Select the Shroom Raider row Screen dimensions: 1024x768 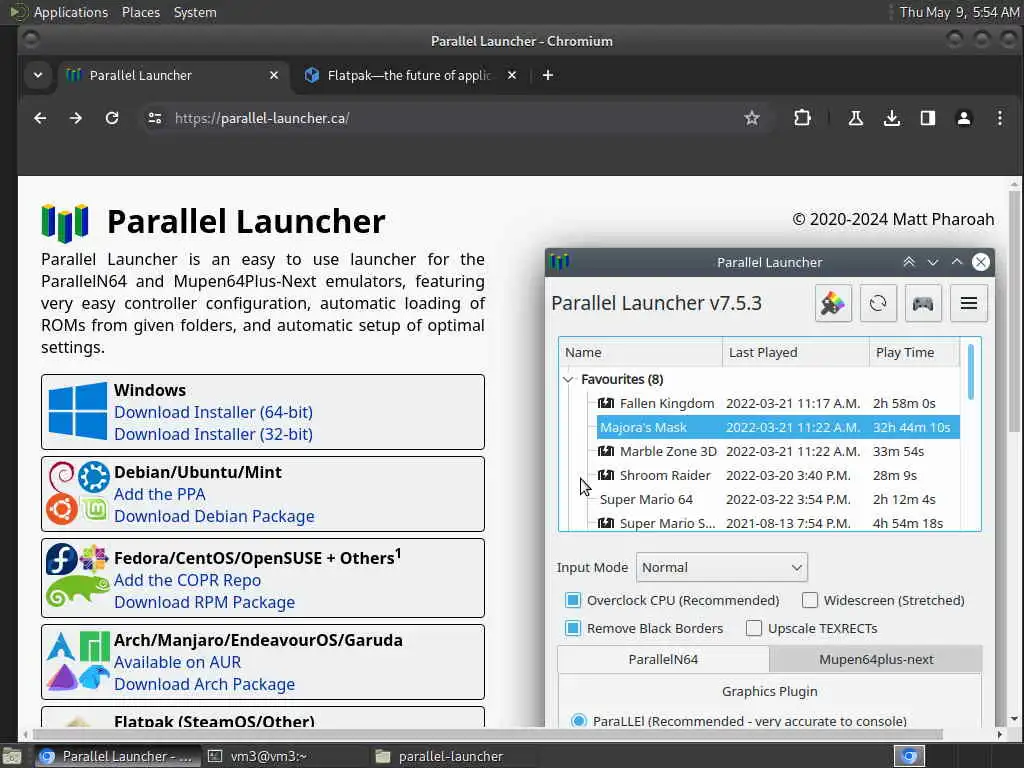click(x=778, y=475)
